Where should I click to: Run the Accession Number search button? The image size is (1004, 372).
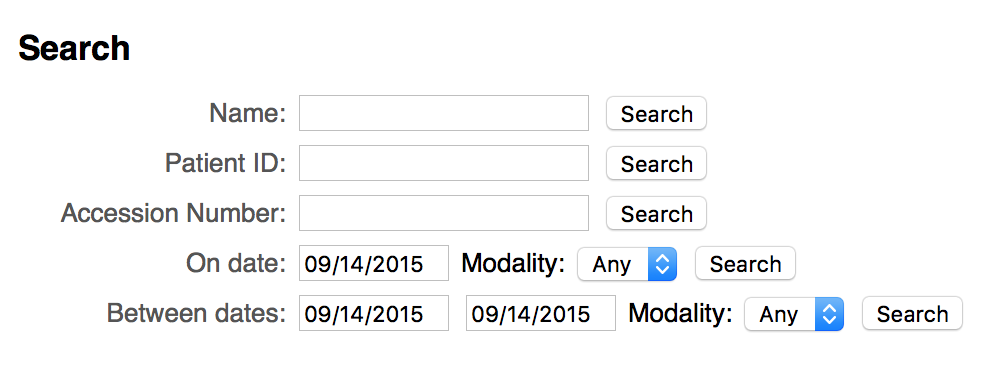[656, 213]
